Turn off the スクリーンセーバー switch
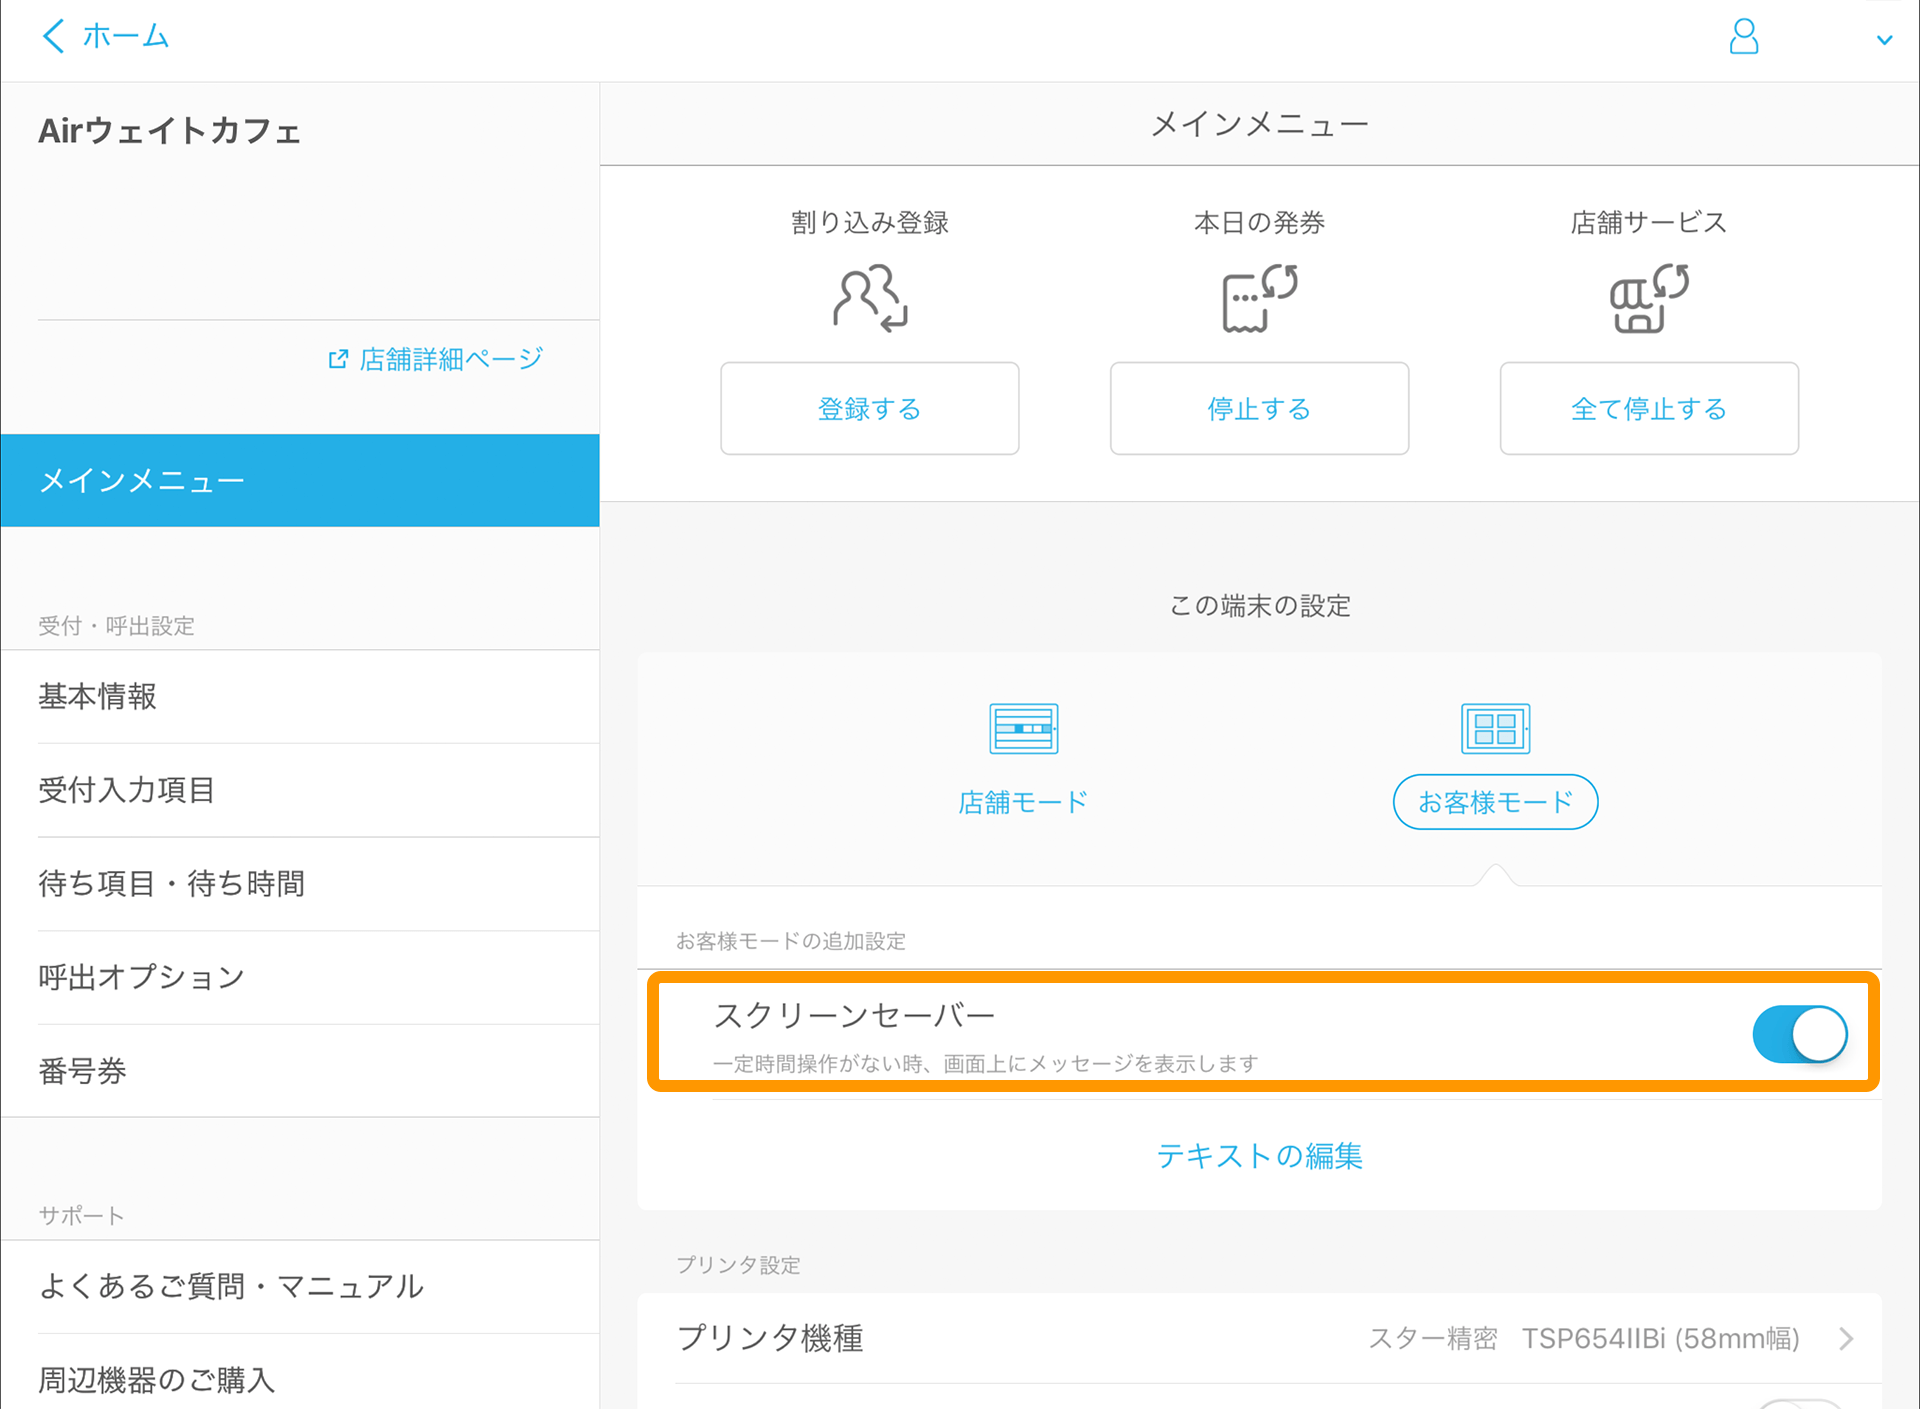The height and width of the screenshot is (1409, 1920). click(x=1800, y=1034)
